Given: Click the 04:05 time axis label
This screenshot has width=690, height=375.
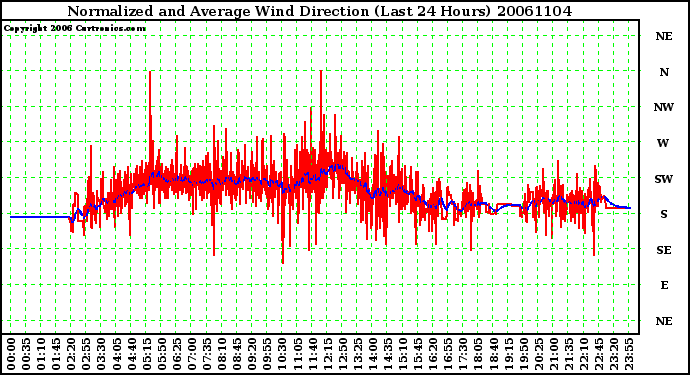Looking at the screenshot, I should pyautogui.click(x=116, y=354).
